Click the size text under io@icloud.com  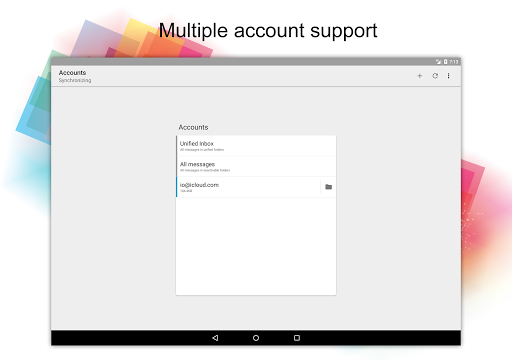(x=186, y=191)
